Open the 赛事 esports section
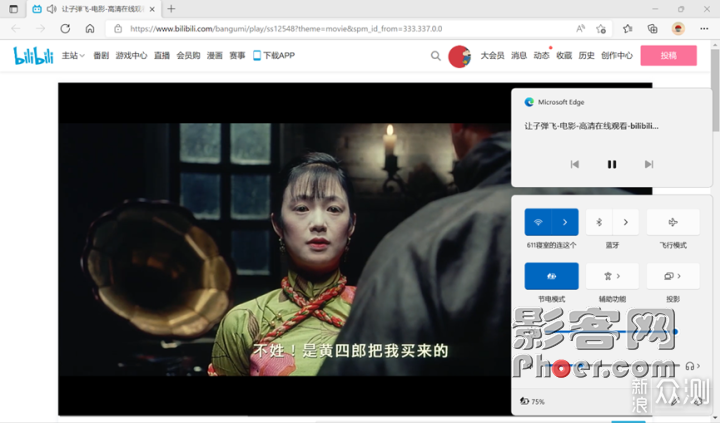720x423 pixels. point(237,56)
